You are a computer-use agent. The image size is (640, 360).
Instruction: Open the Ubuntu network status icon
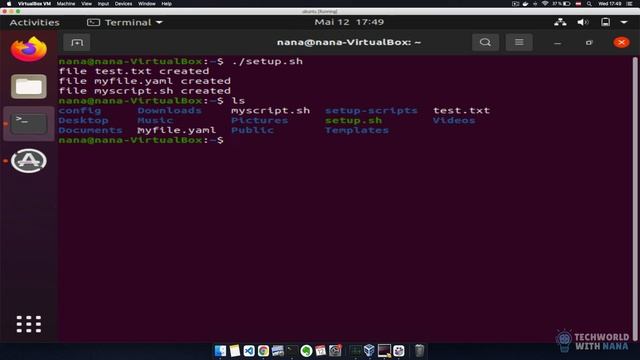[x=560, y=22]
